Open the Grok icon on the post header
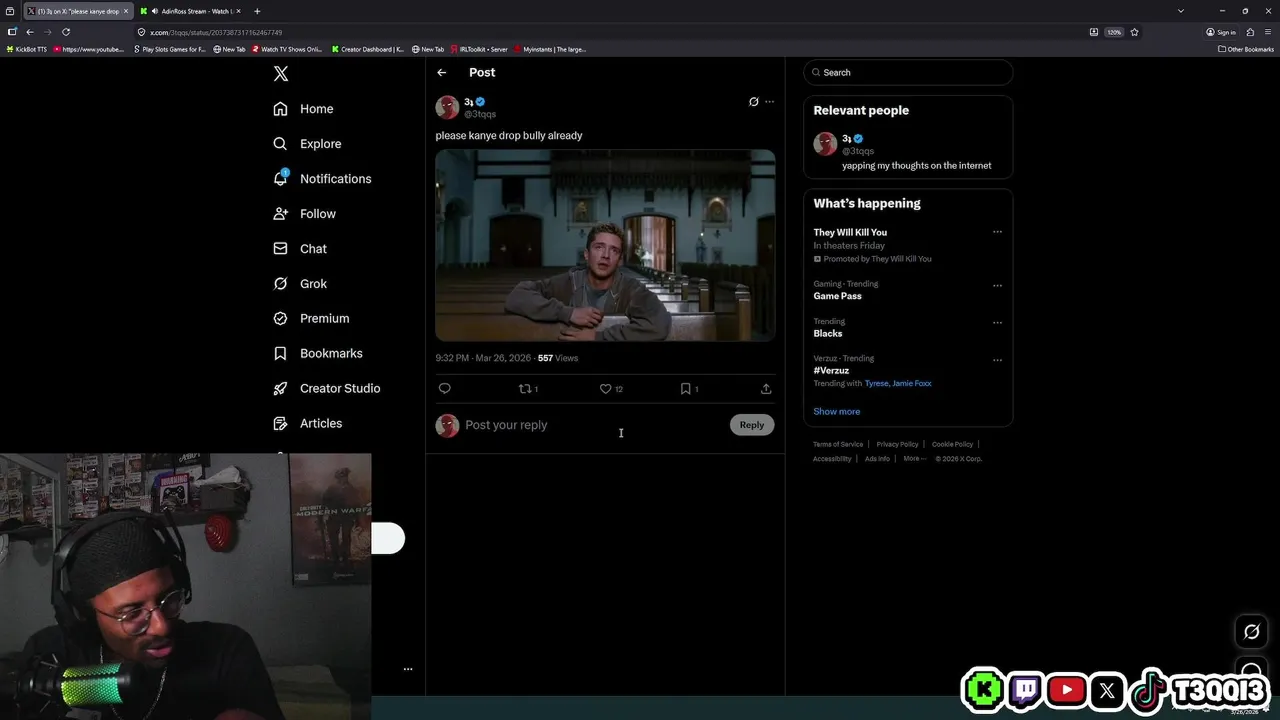Screen dimensions: 1280x720 753,102
